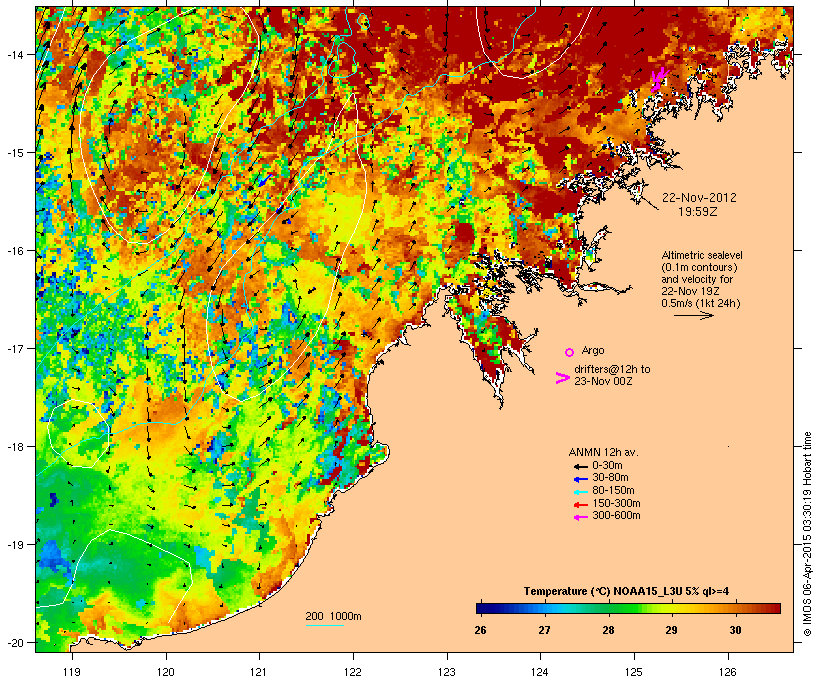Screen dimensions: 820x680
Task: Click the time text 19:59Z
Action: click(698, 212)
